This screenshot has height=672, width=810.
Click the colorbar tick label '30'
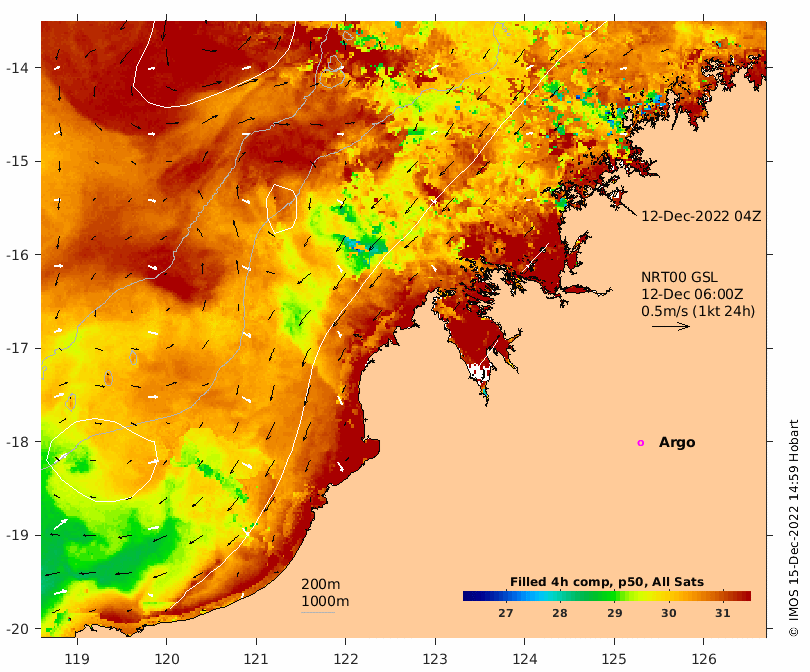pos(668,613)
